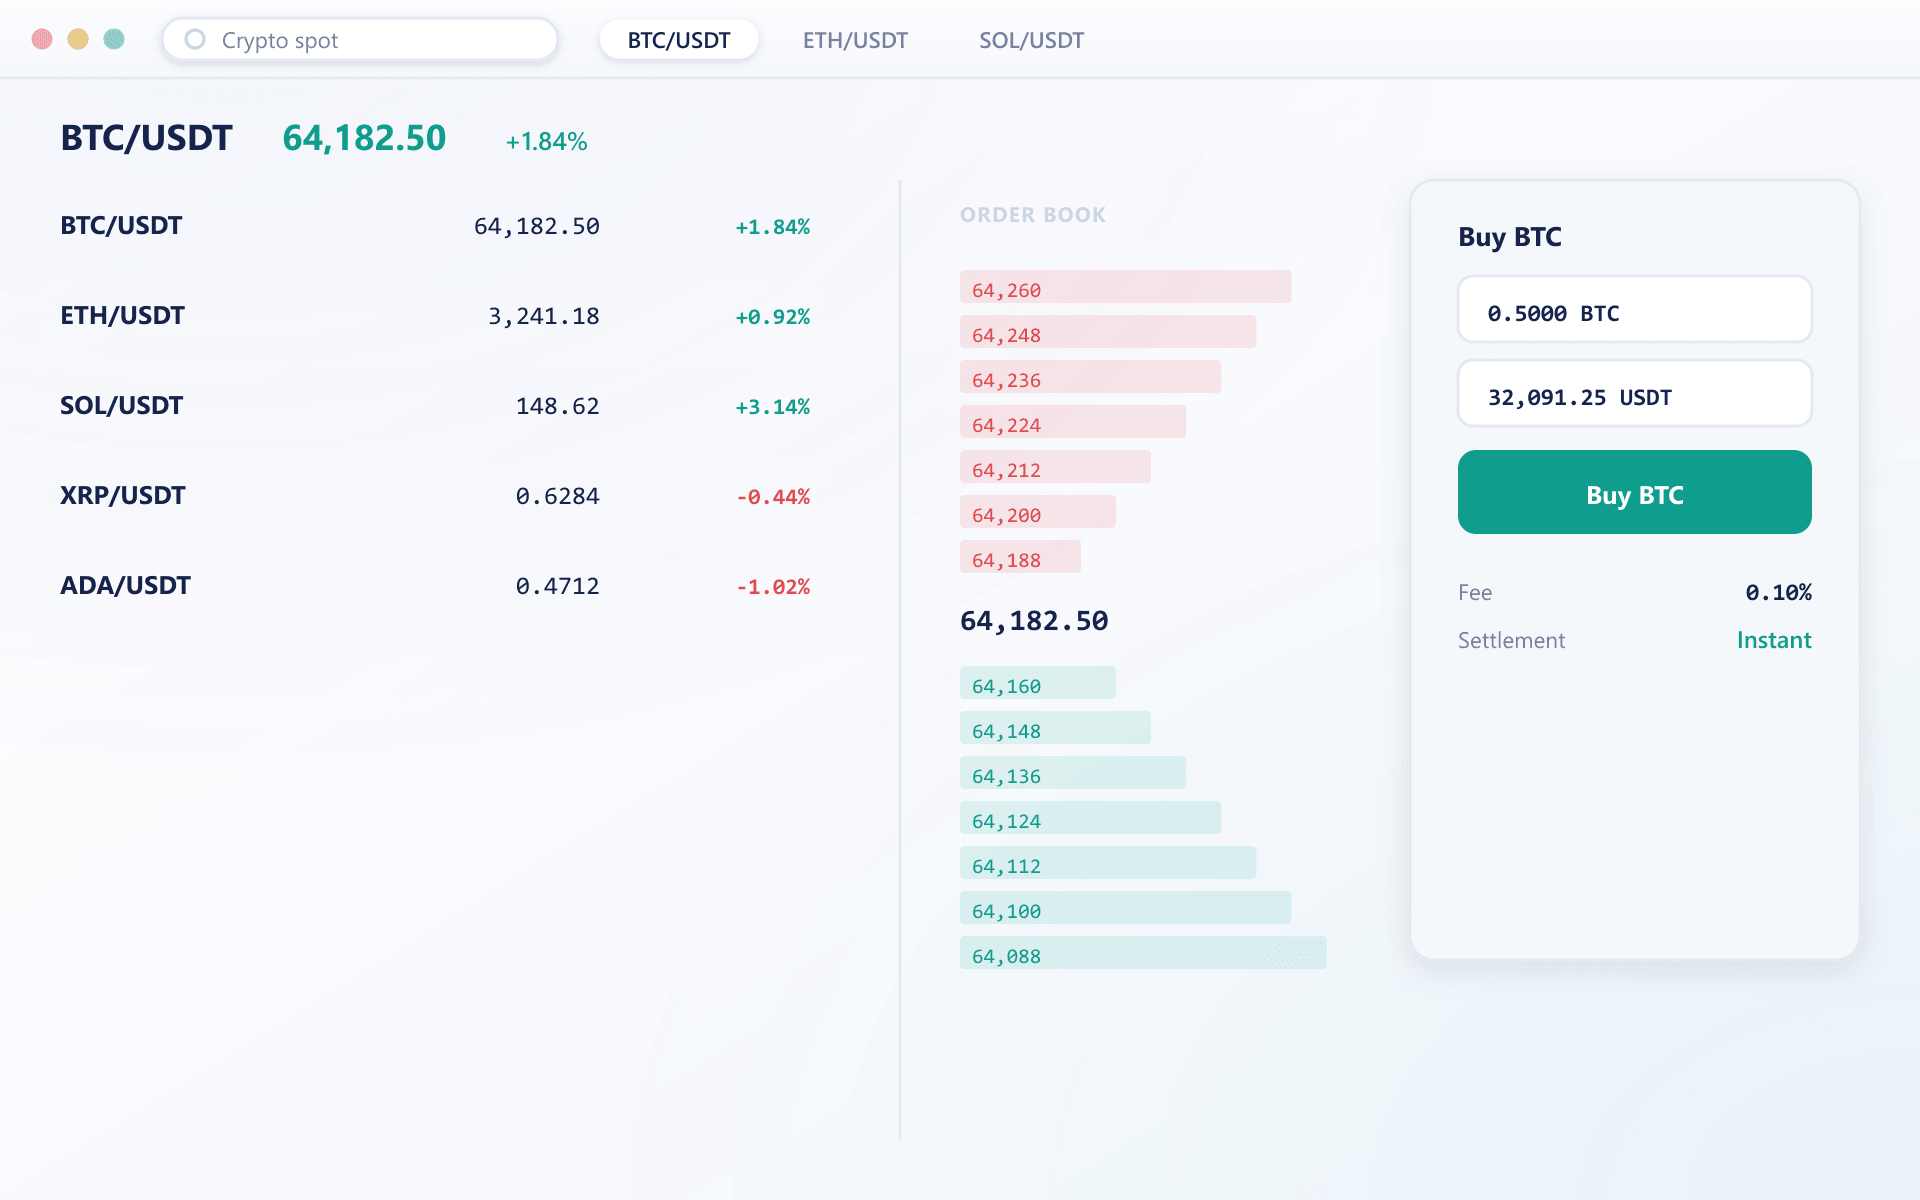Select the SOL/USDT tab
Image resolution: width=1920 pixels, height=1200 pixels.
(x=1031, y=40)
